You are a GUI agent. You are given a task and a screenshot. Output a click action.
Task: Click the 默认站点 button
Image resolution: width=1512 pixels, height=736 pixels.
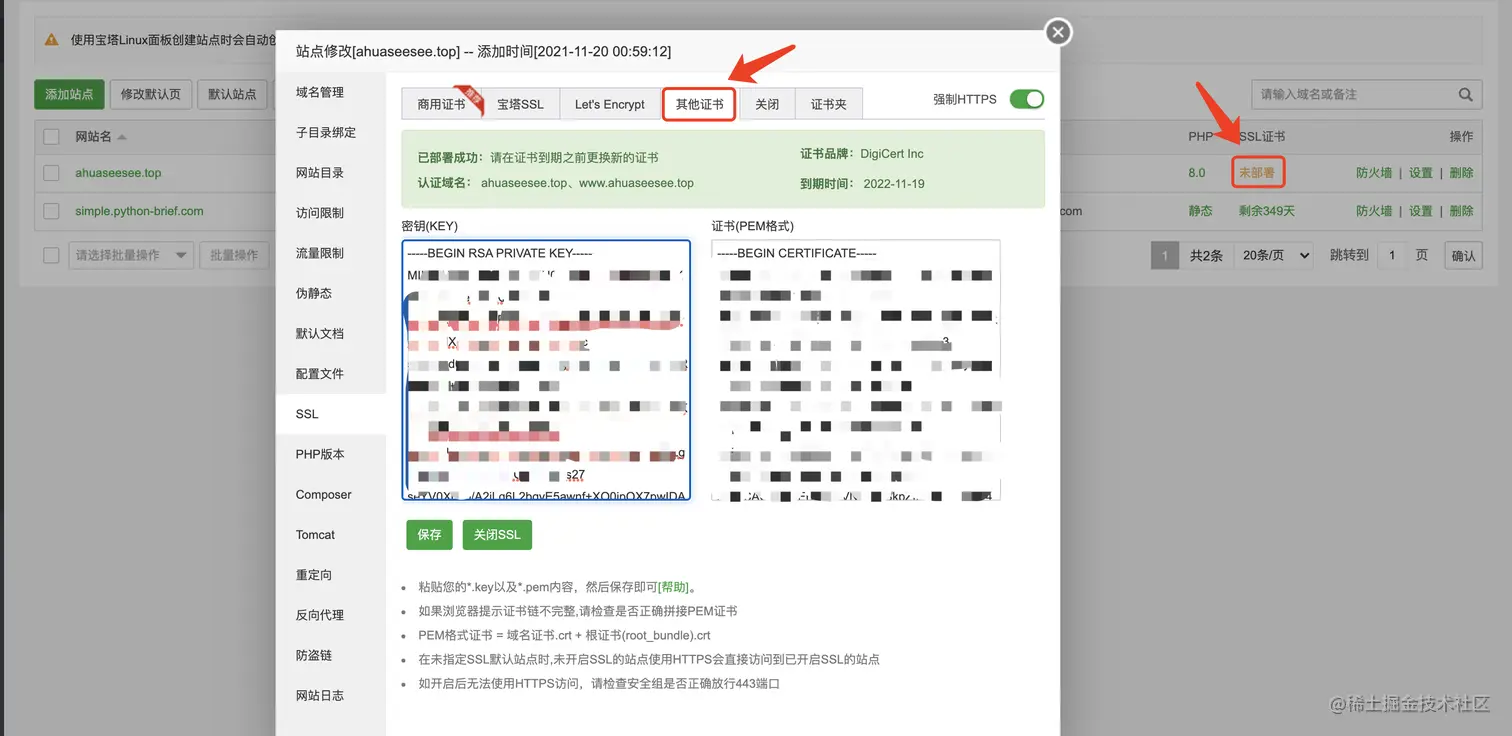(233, 94)
